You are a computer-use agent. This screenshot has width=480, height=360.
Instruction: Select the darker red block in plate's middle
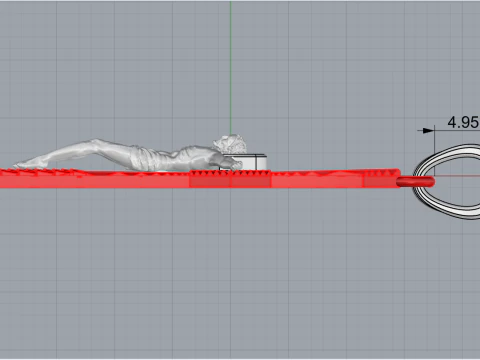[x=230, y=179]
